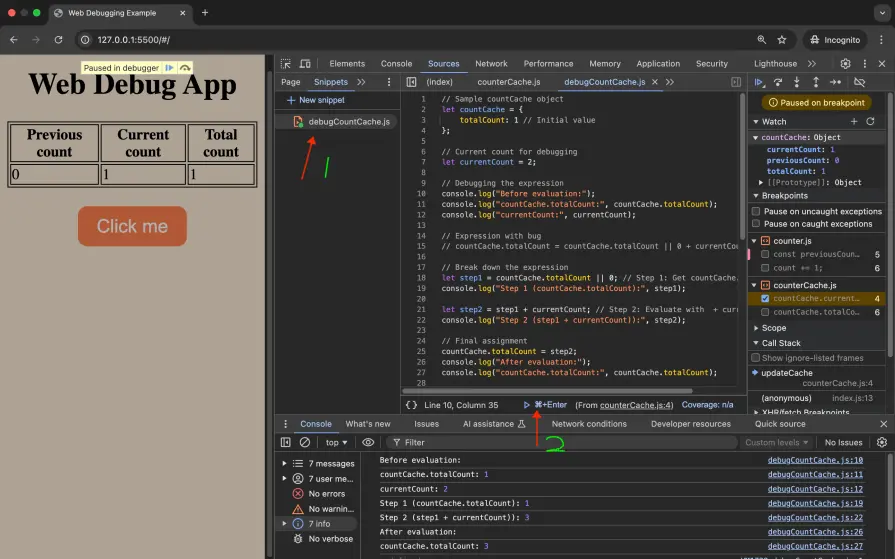Image resolution: width=895 pixels, height=559 pixels.
Task: Enable Pause on caught exceptions
Action: [756, 224]
